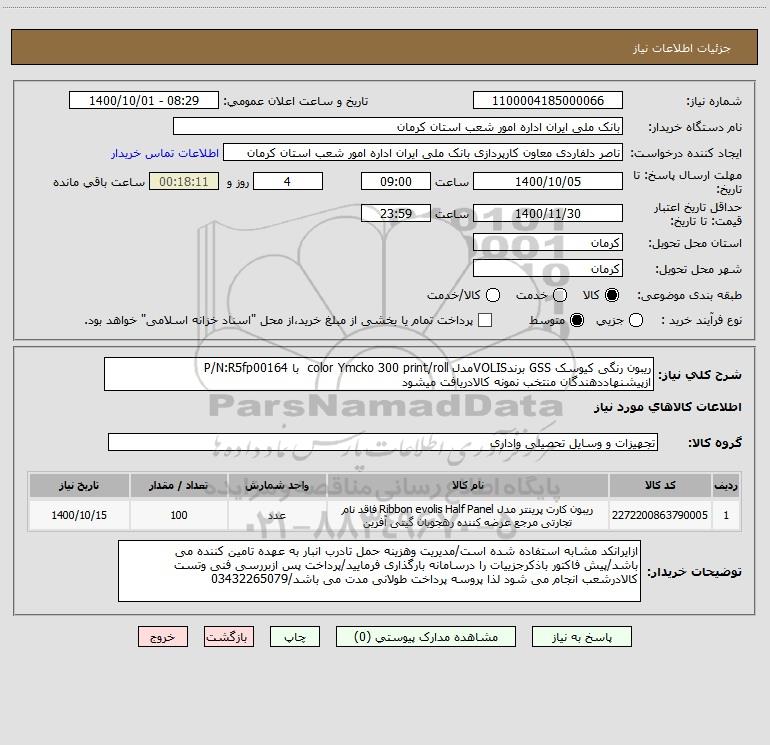
Task: Click the delivery province field کرمان
Action: 548,243
